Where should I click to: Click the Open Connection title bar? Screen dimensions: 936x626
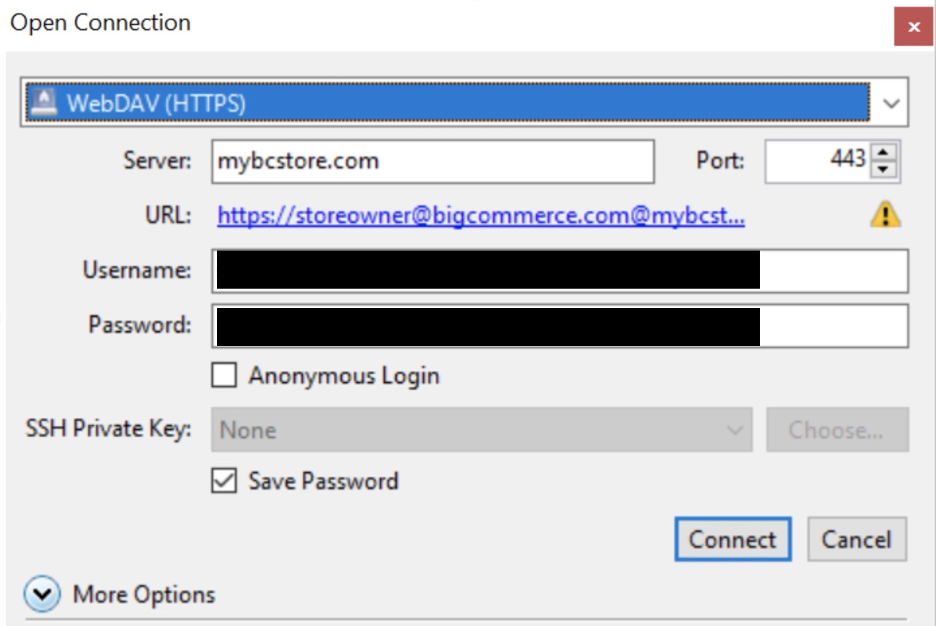400,23
